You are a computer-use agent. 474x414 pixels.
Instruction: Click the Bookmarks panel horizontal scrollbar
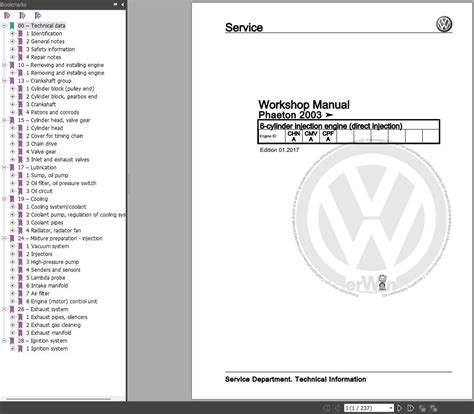58,398
